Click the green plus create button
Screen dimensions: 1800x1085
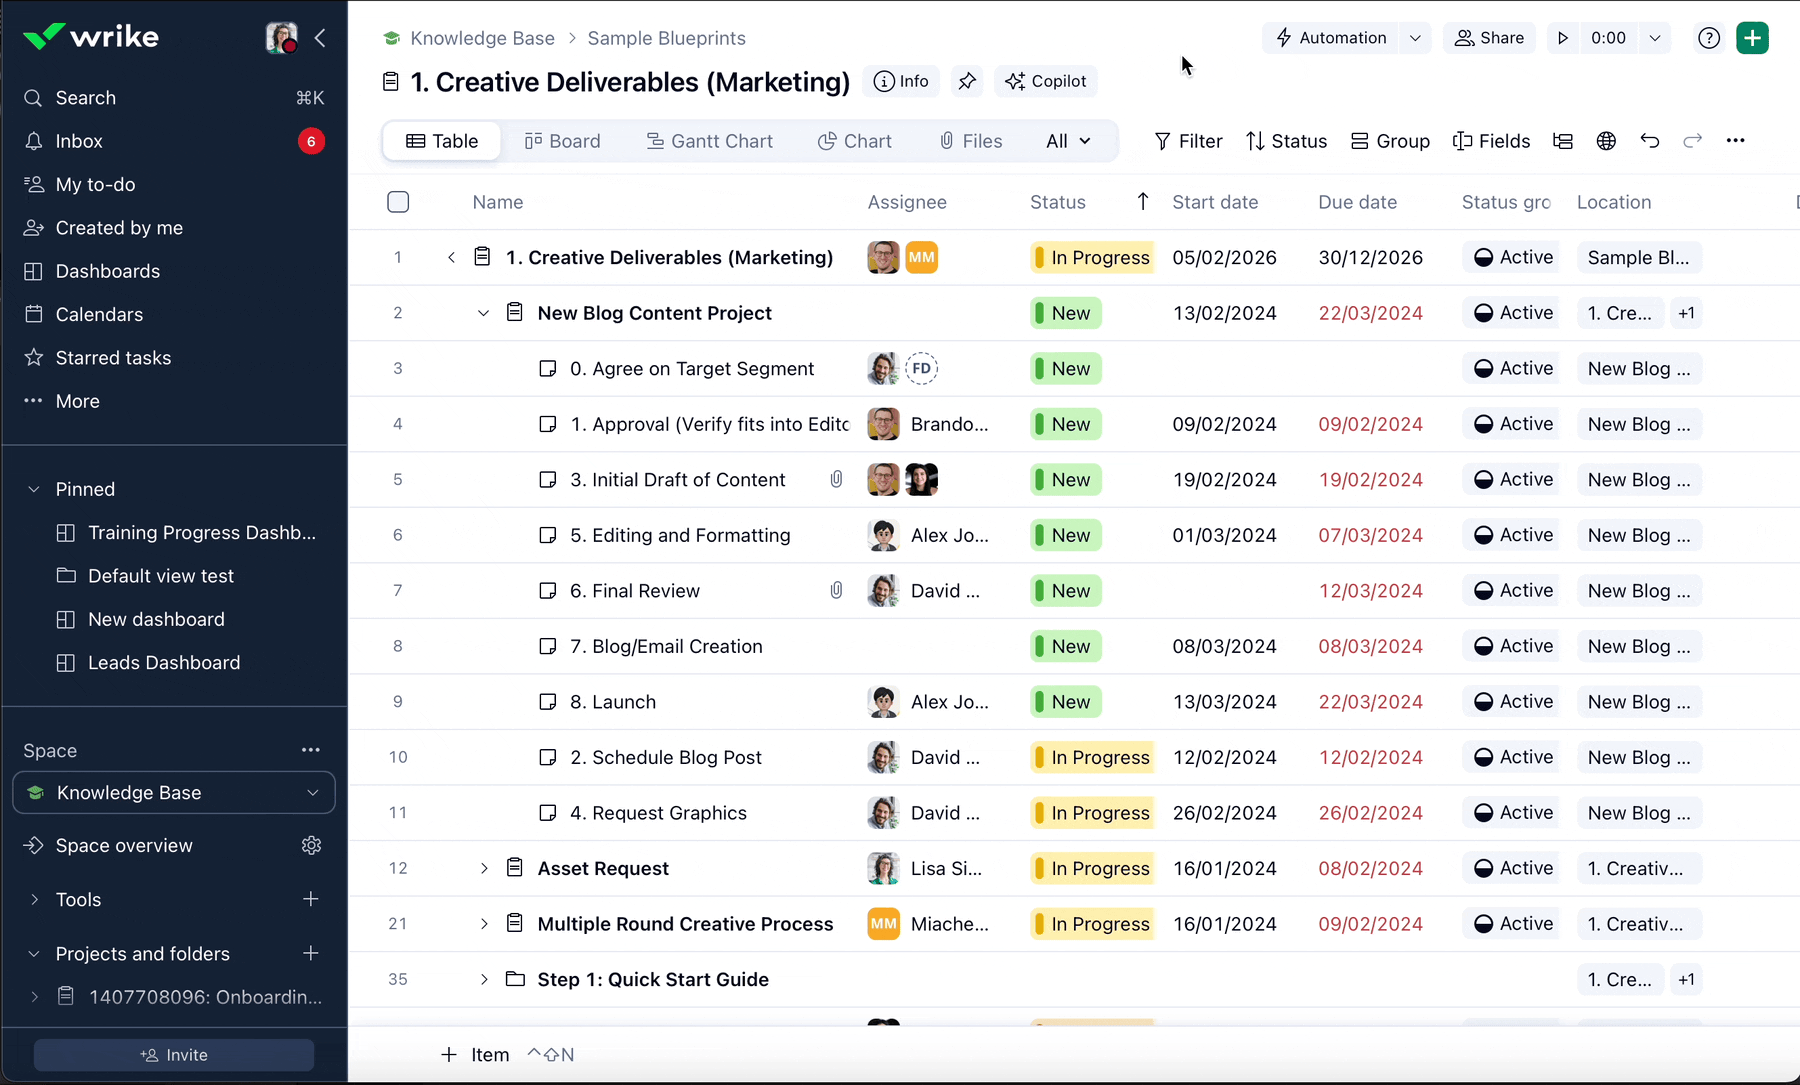[x=1752, y=38]
